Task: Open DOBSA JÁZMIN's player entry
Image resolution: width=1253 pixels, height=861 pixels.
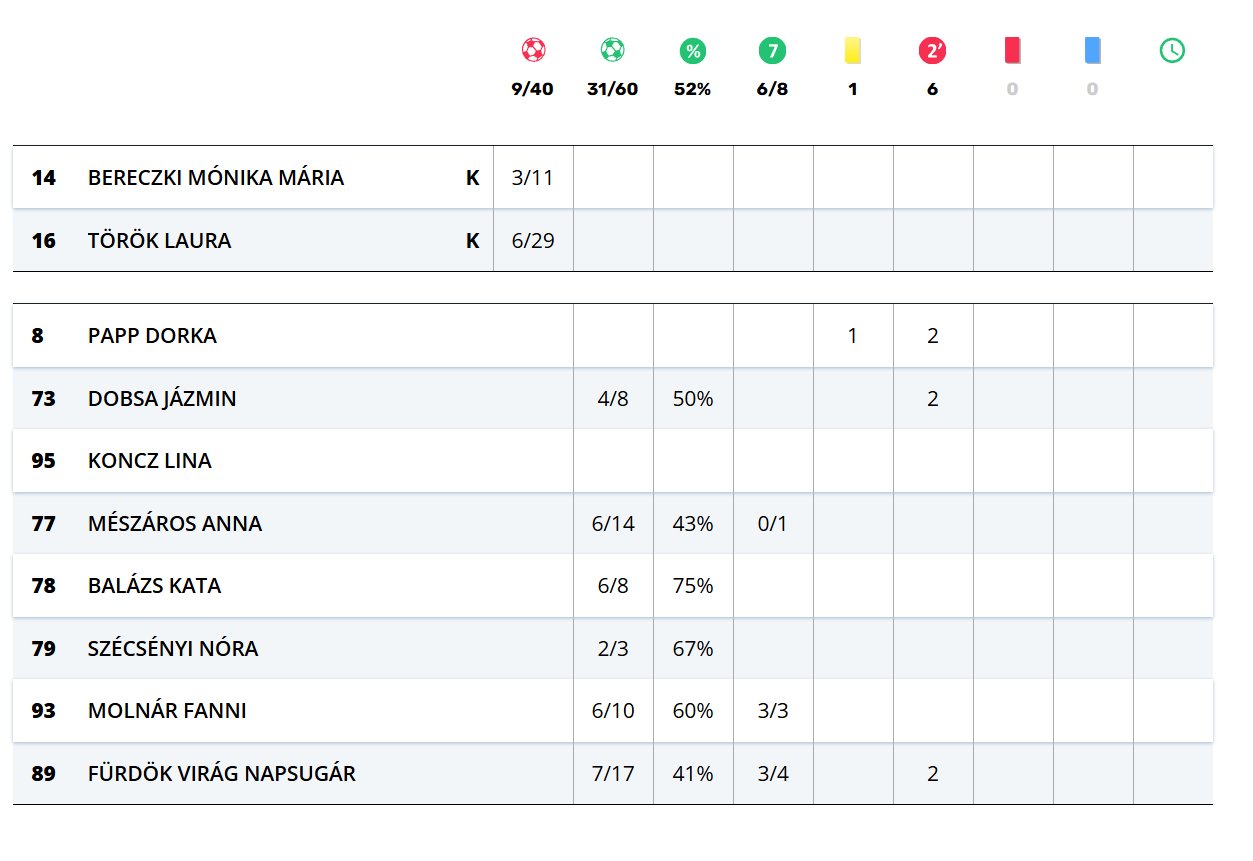Action: (x=162, y=399)
